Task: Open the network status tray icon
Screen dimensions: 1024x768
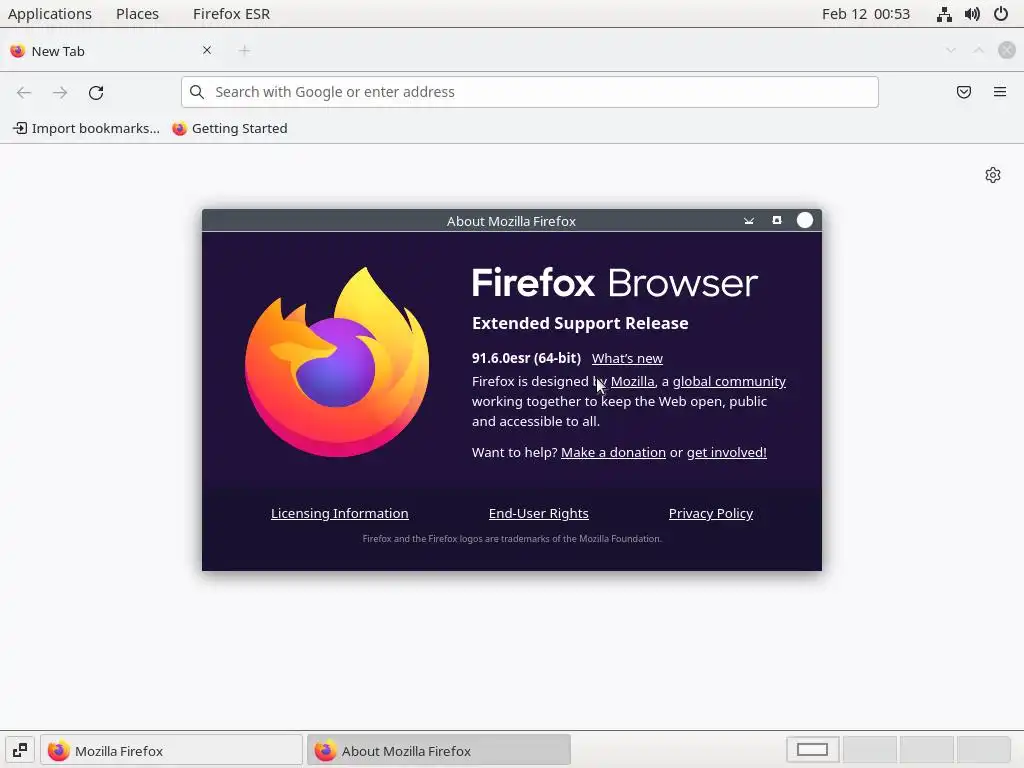Action: pyautogui.click(x=944, y=14)
